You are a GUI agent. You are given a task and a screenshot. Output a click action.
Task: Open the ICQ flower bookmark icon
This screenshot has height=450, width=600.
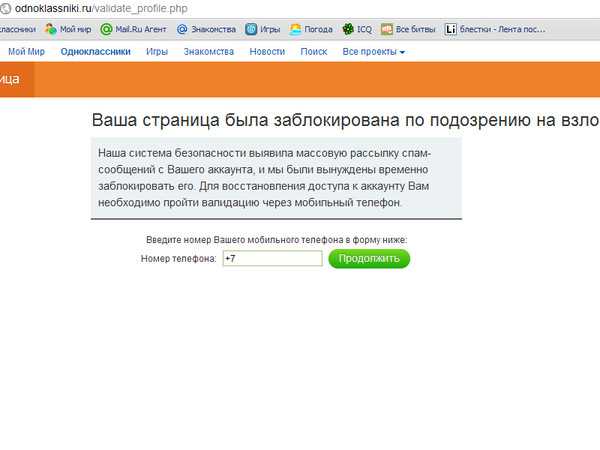click(348, 29)
